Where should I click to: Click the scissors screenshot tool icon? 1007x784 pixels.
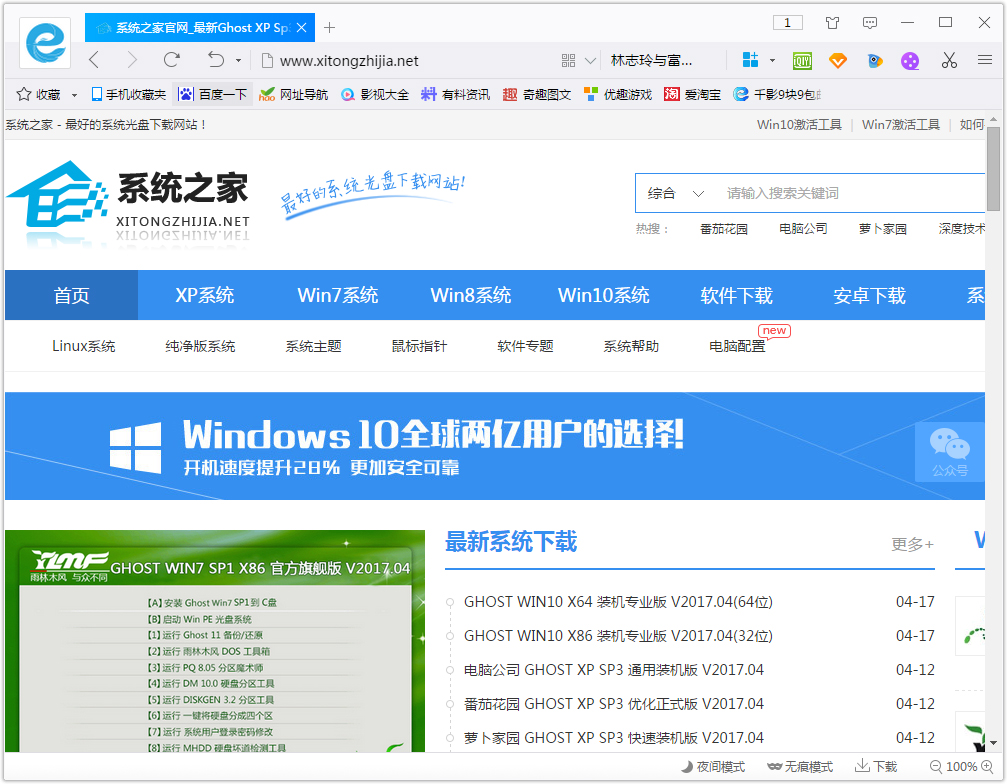pyautogui.click(x=949, y=60)
